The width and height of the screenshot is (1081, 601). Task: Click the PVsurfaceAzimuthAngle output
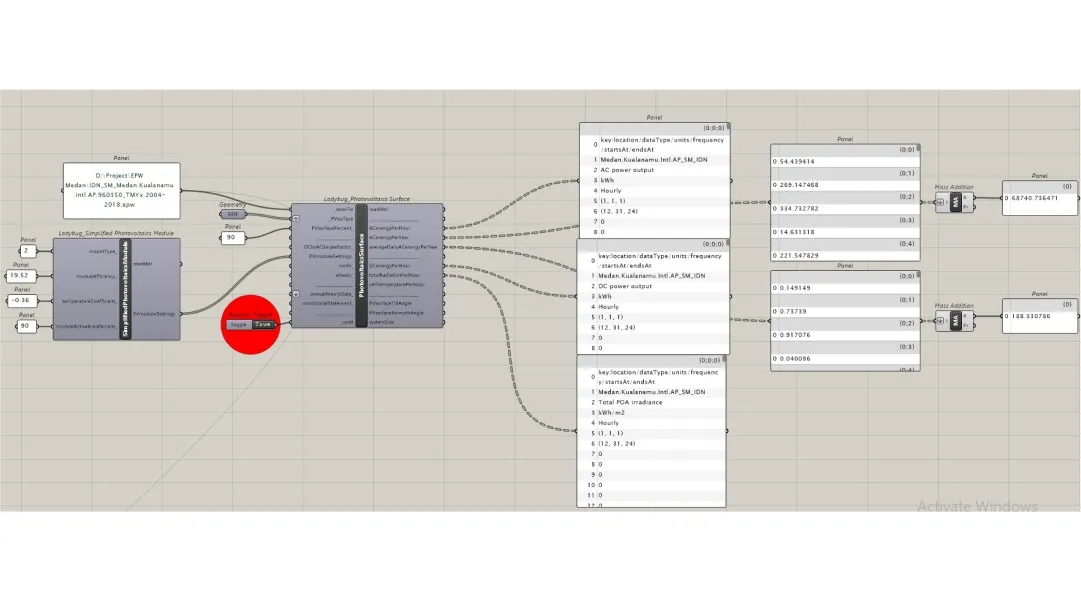coord(396,312)
